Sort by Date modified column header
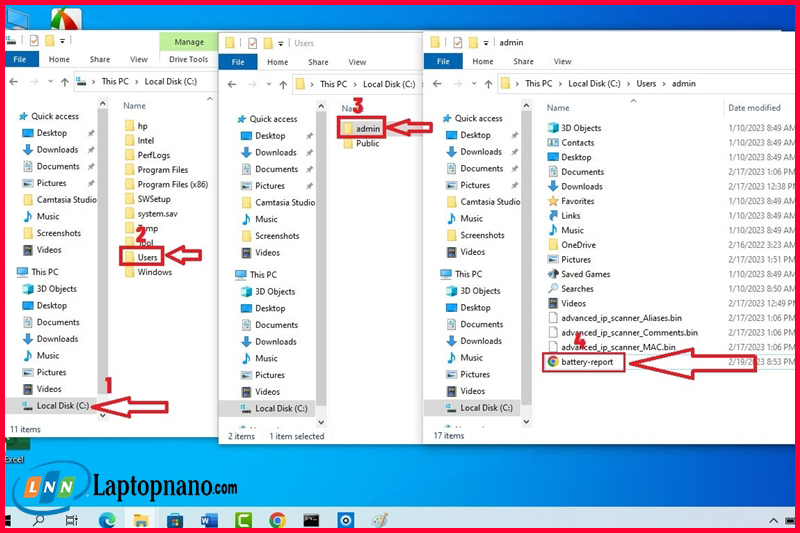Image resolution: width=800 pixels, height=533 pixels. 754,108
